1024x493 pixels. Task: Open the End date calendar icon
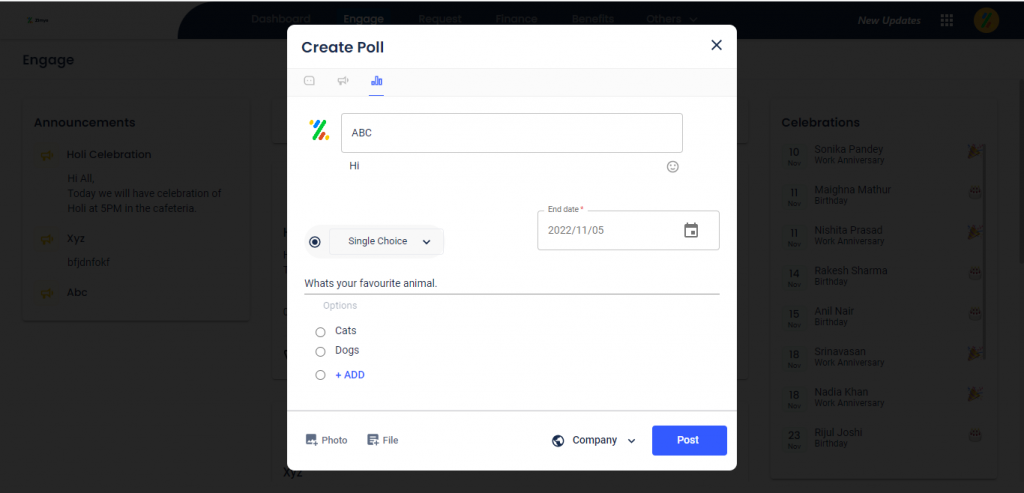click(691, 230)
